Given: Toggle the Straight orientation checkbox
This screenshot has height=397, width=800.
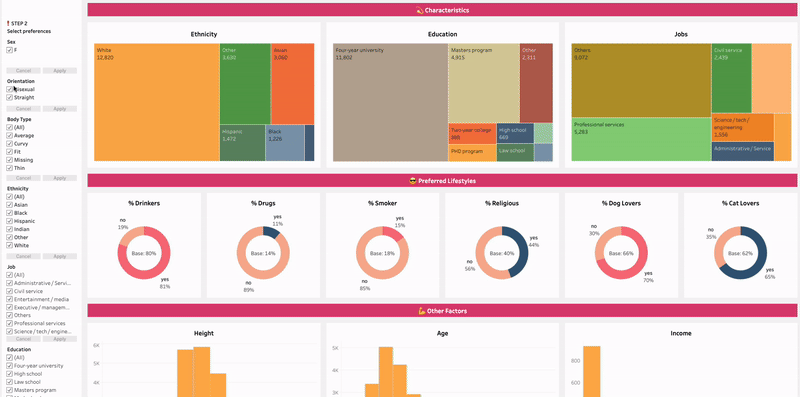Looking at the screenshot, I should (9, 97).
